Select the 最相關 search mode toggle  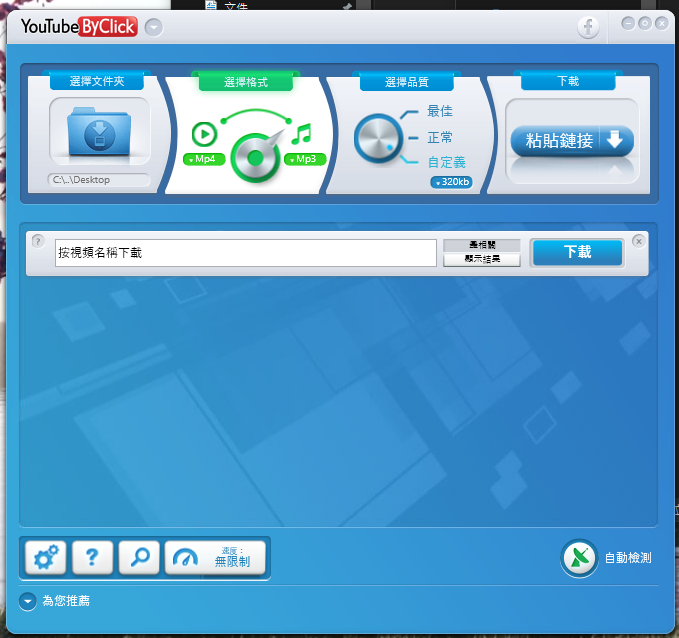point(482,245)
